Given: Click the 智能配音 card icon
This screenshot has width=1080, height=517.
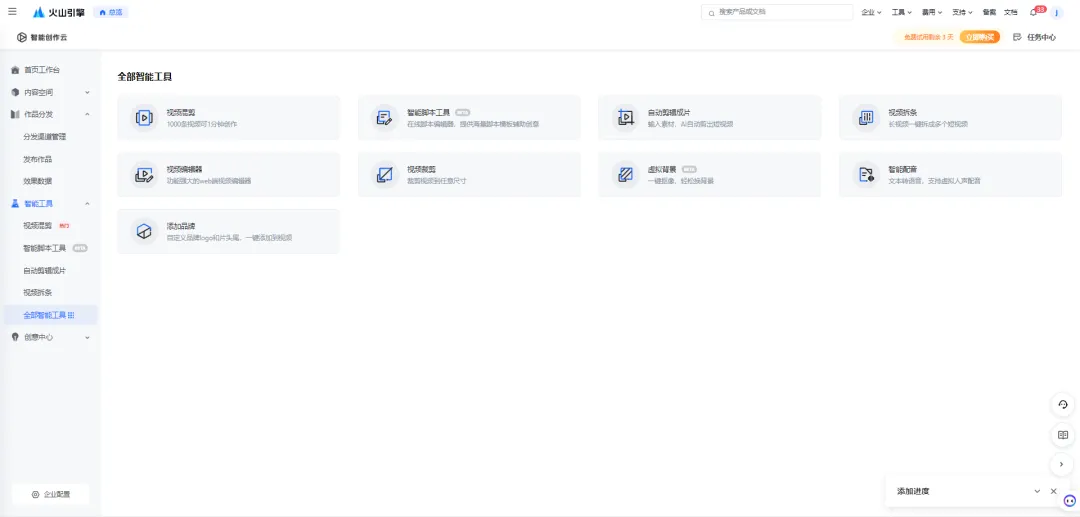Looking at the screenshot, I should coord(866,175).
